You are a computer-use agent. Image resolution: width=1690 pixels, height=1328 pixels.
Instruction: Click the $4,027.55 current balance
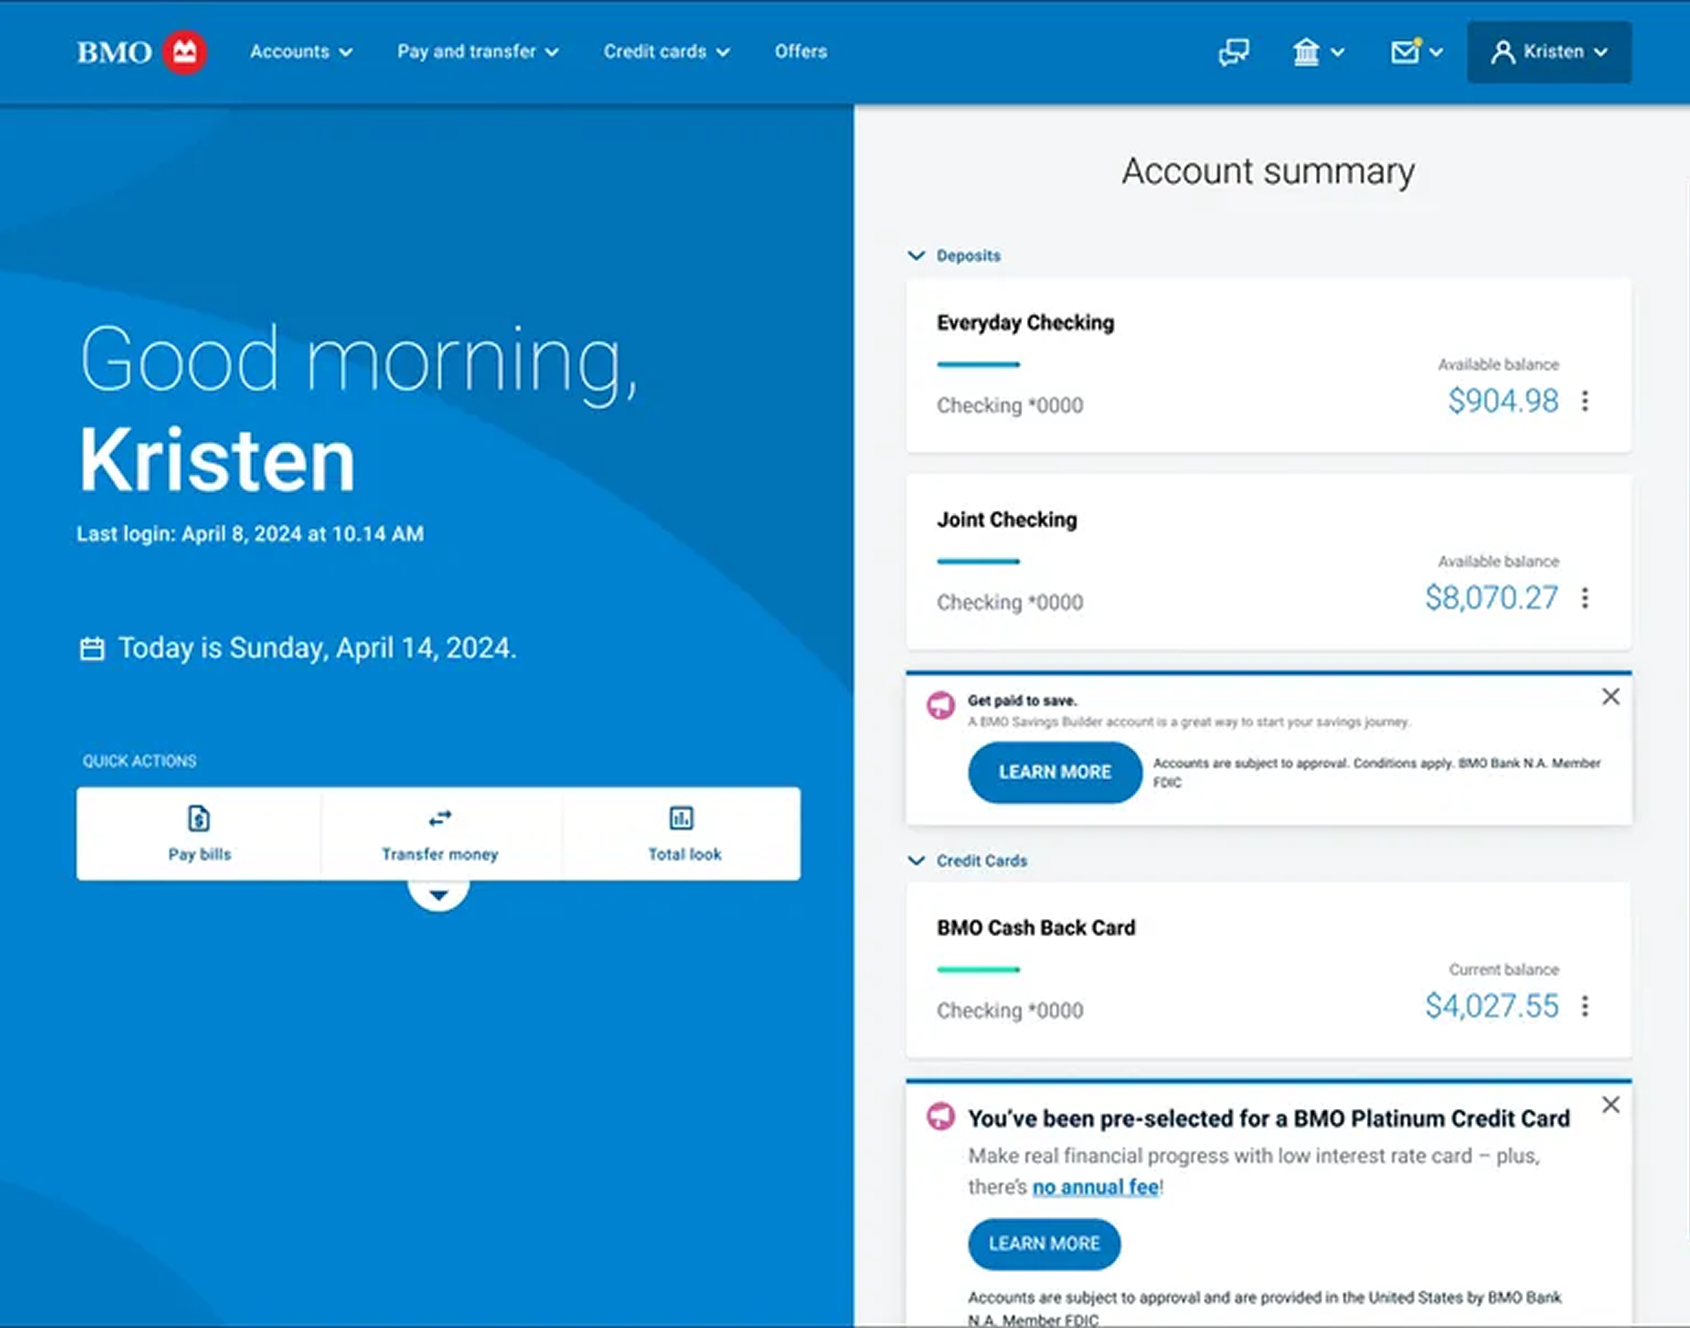[x=1491, y=1006]
